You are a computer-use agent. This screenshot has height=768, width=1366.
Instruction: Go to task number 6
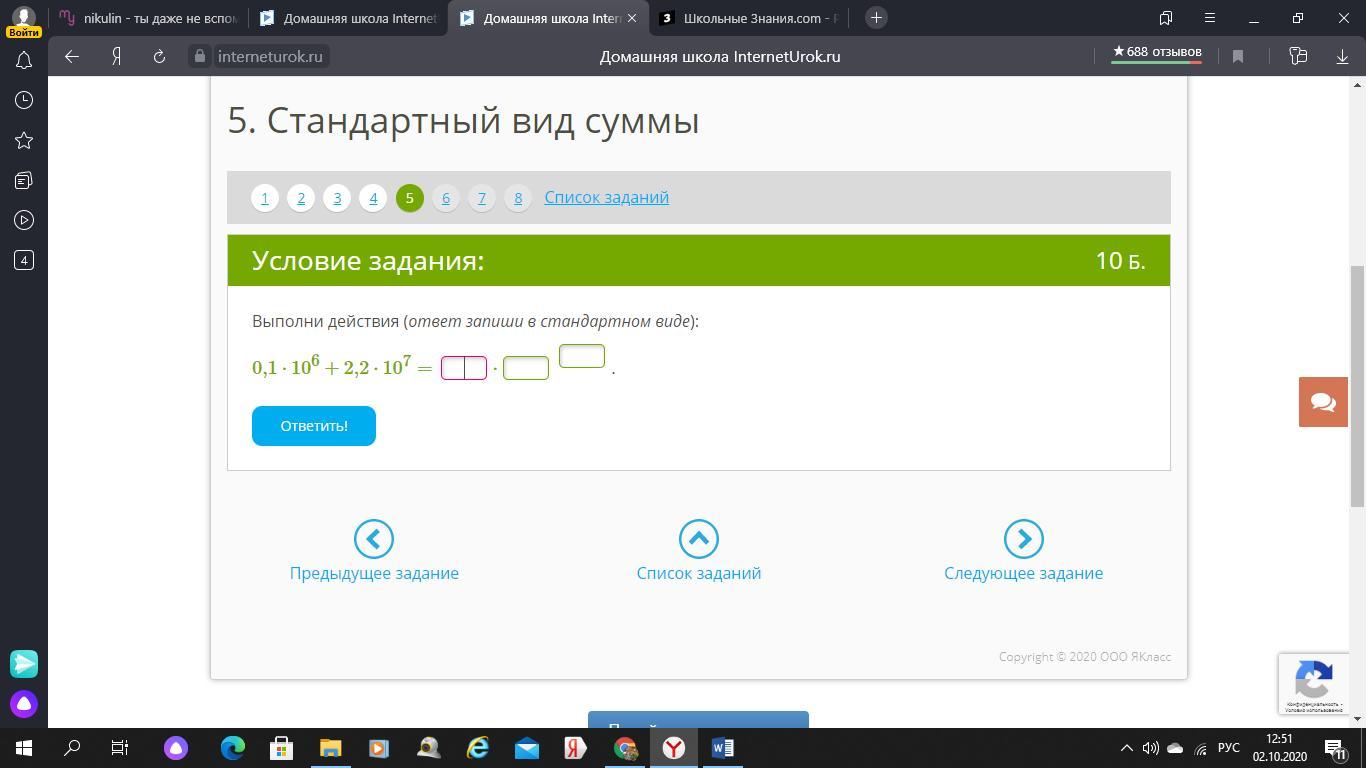point(446,198)
